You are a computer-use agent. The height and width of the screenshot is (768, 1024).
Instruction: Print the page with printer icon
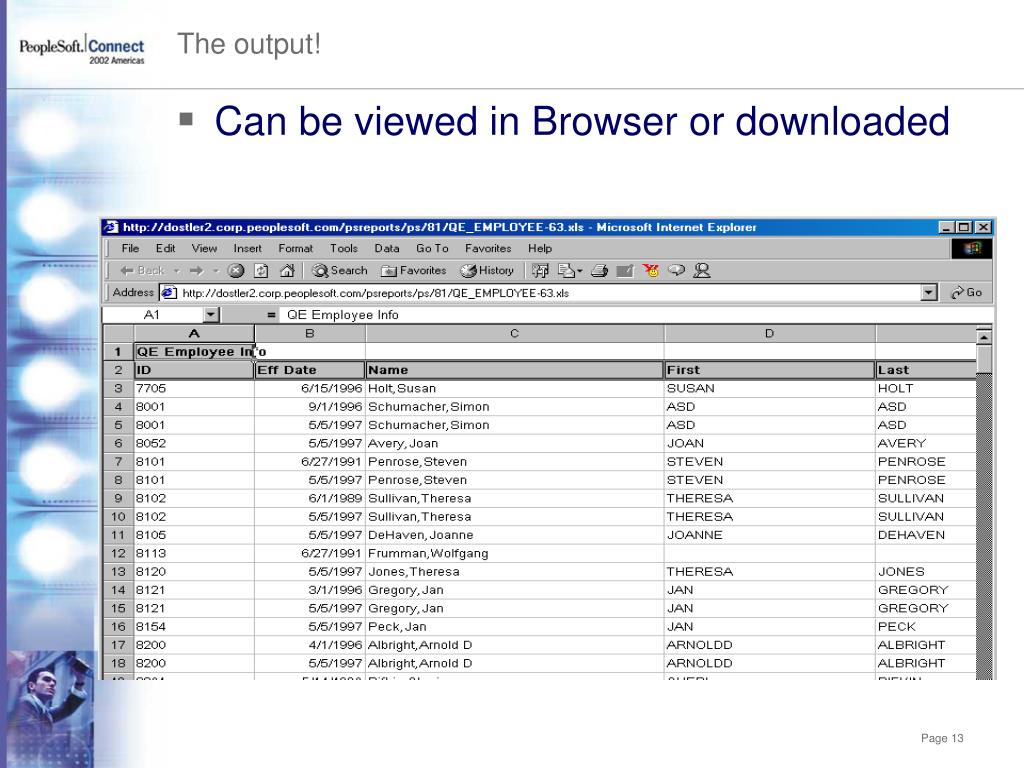point(599,270)
